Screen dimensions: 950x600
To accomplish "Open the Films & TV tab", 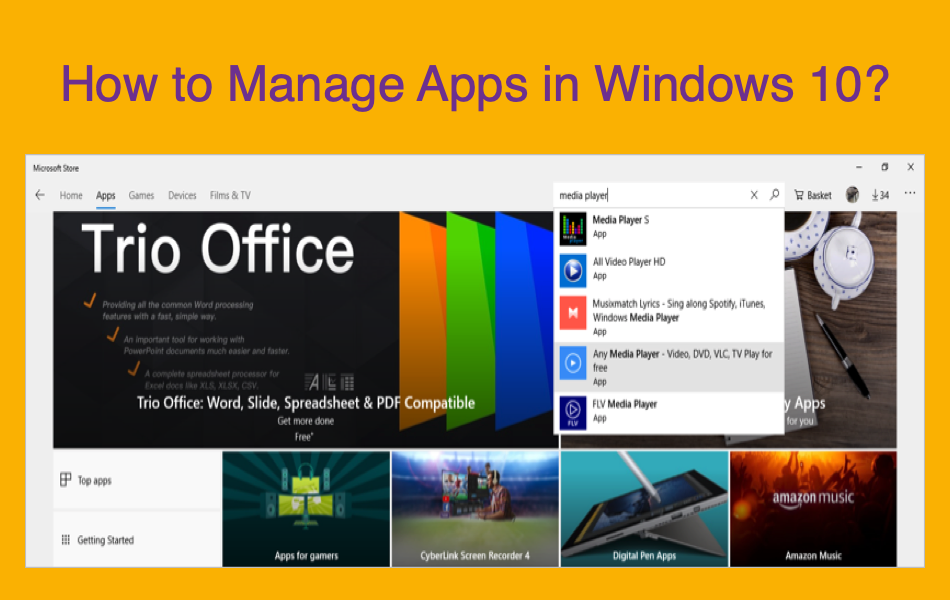I will pyautogui.click(x=230, y=195).
